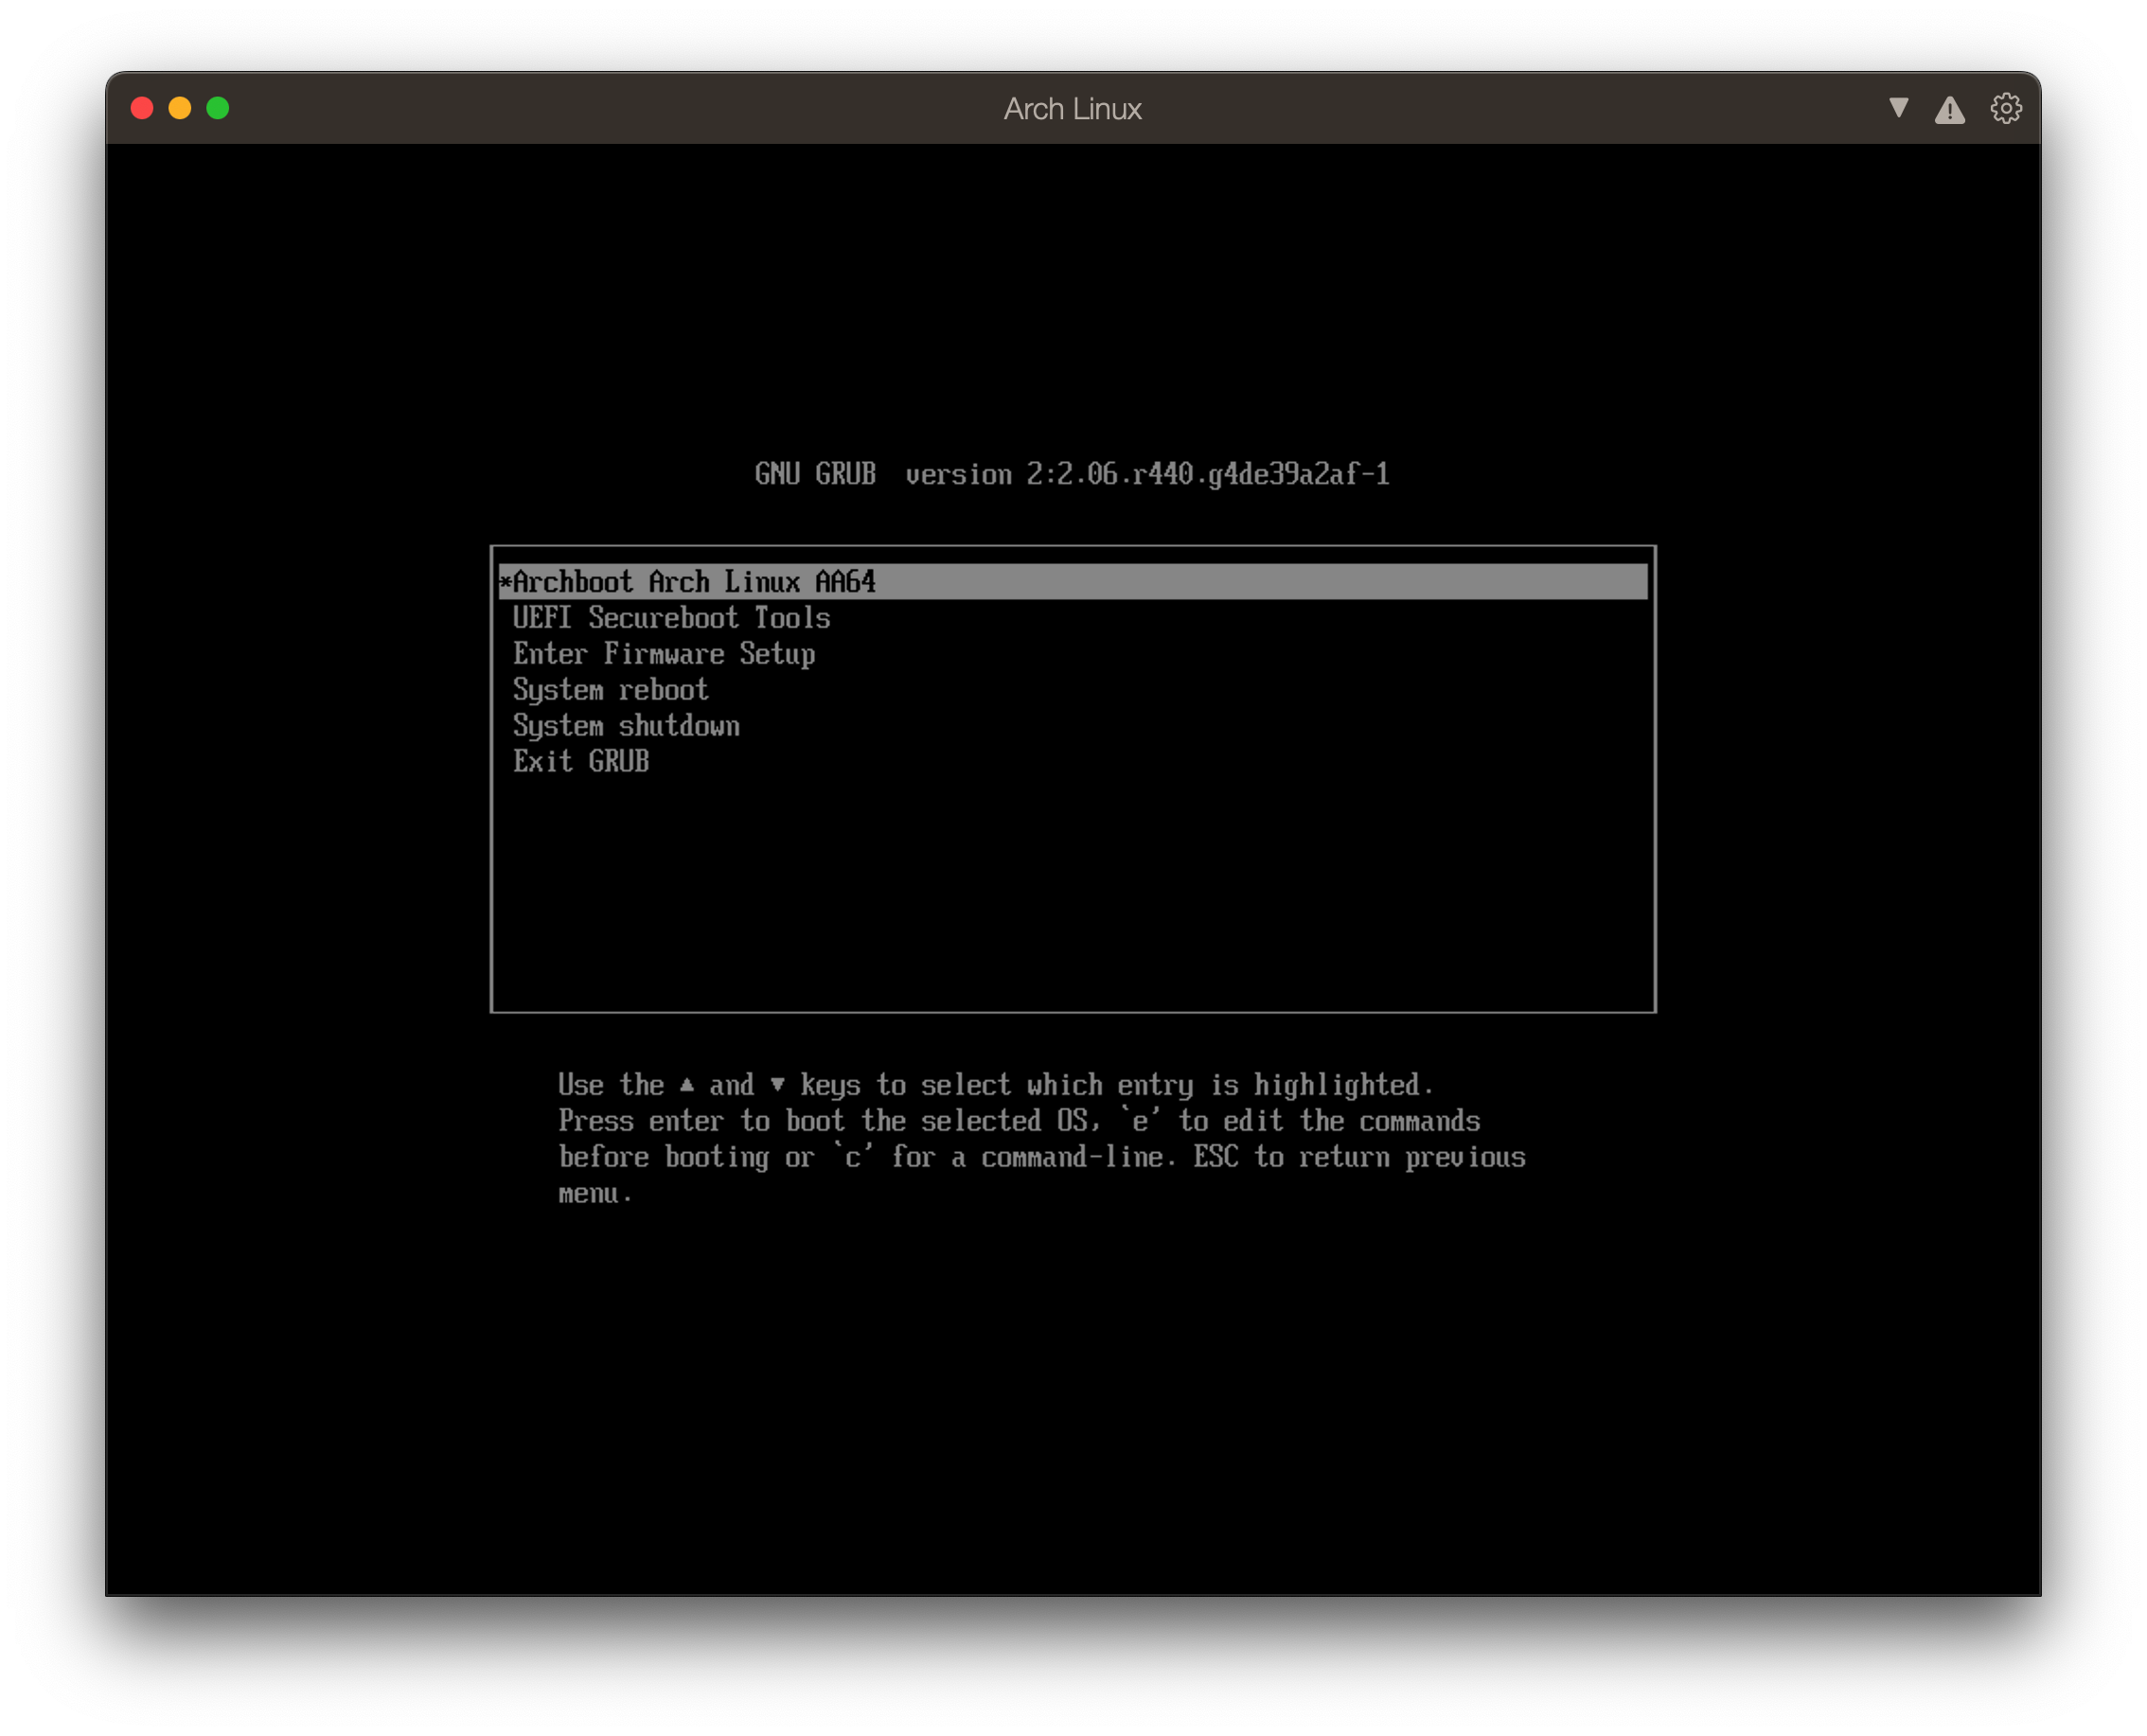Click the down arrow glyph in help text

(777, 1085)
